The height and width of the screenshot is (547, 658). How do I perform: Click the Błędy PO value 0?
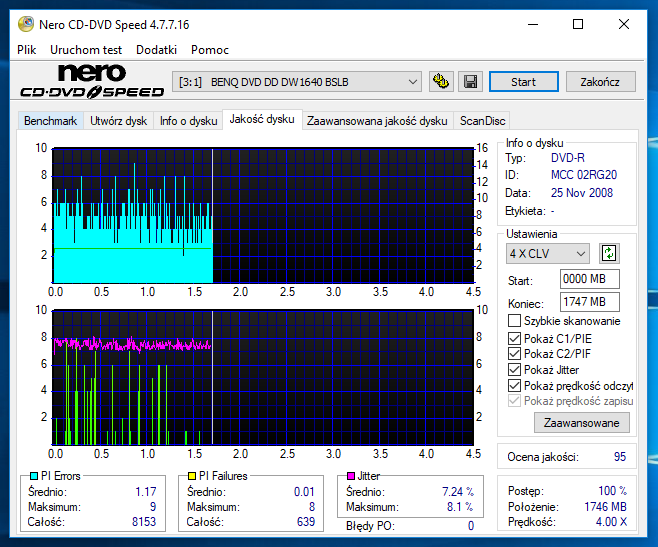[471, 526]
